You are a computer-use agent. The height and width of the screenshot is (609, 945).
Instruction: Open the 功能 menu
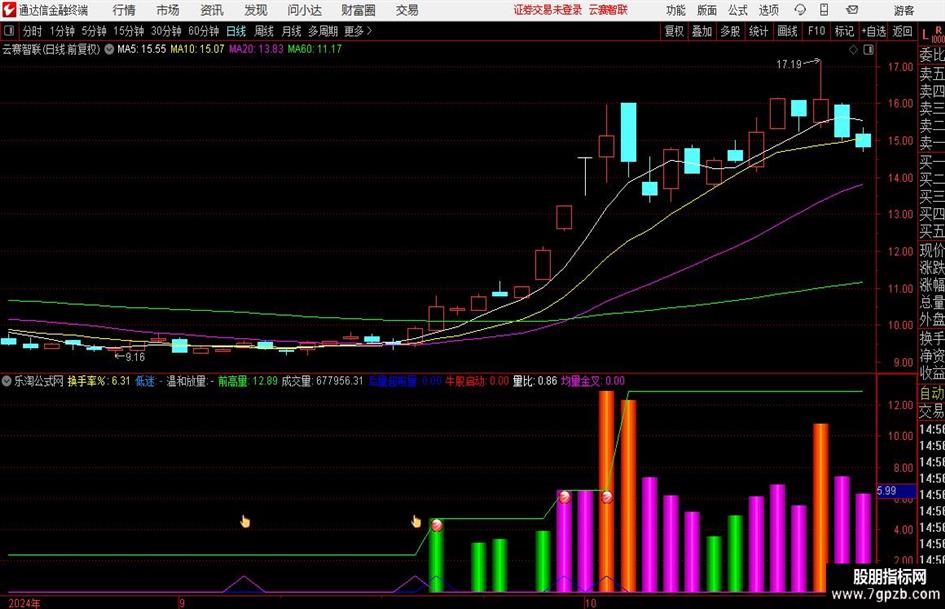pyautogui.click(x=676, y=10)
